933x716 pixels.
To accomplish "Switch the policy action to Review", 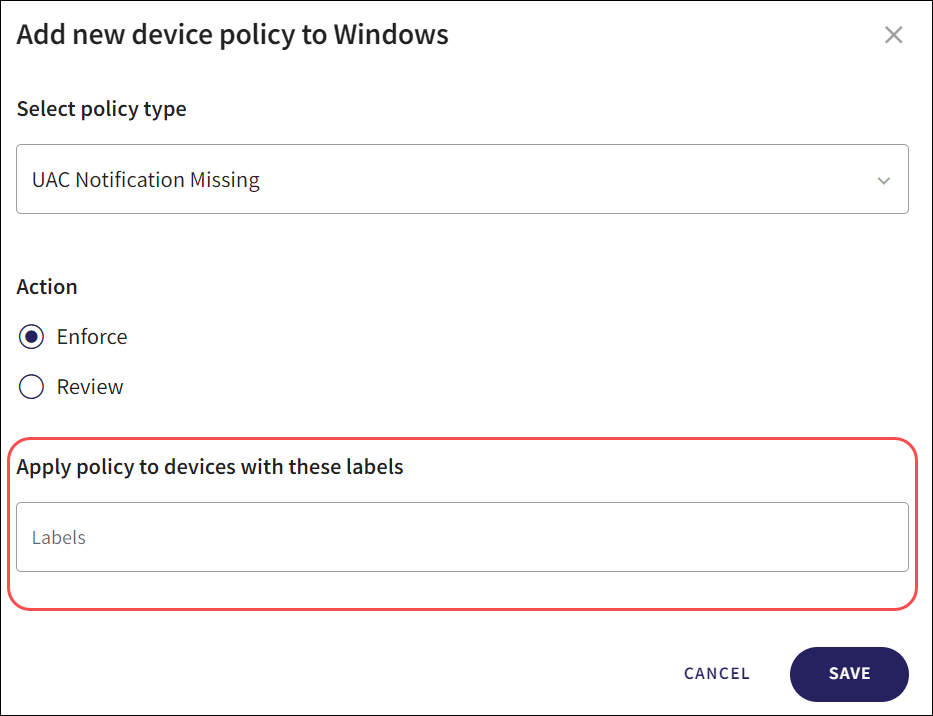I will (32, 387).
